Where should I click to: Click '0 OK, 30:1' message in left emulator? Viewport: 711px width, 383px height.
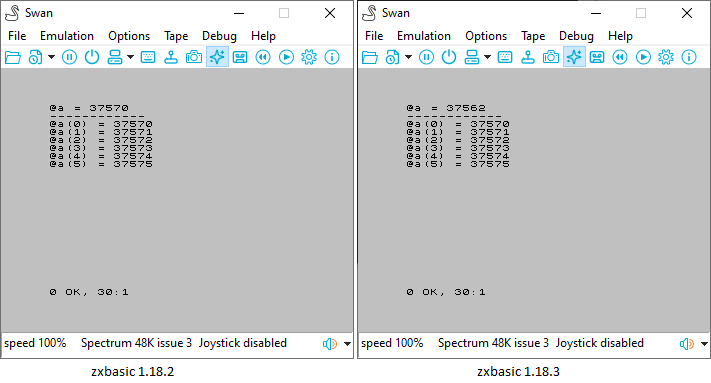pyautogui.click(x=89, y=292)
